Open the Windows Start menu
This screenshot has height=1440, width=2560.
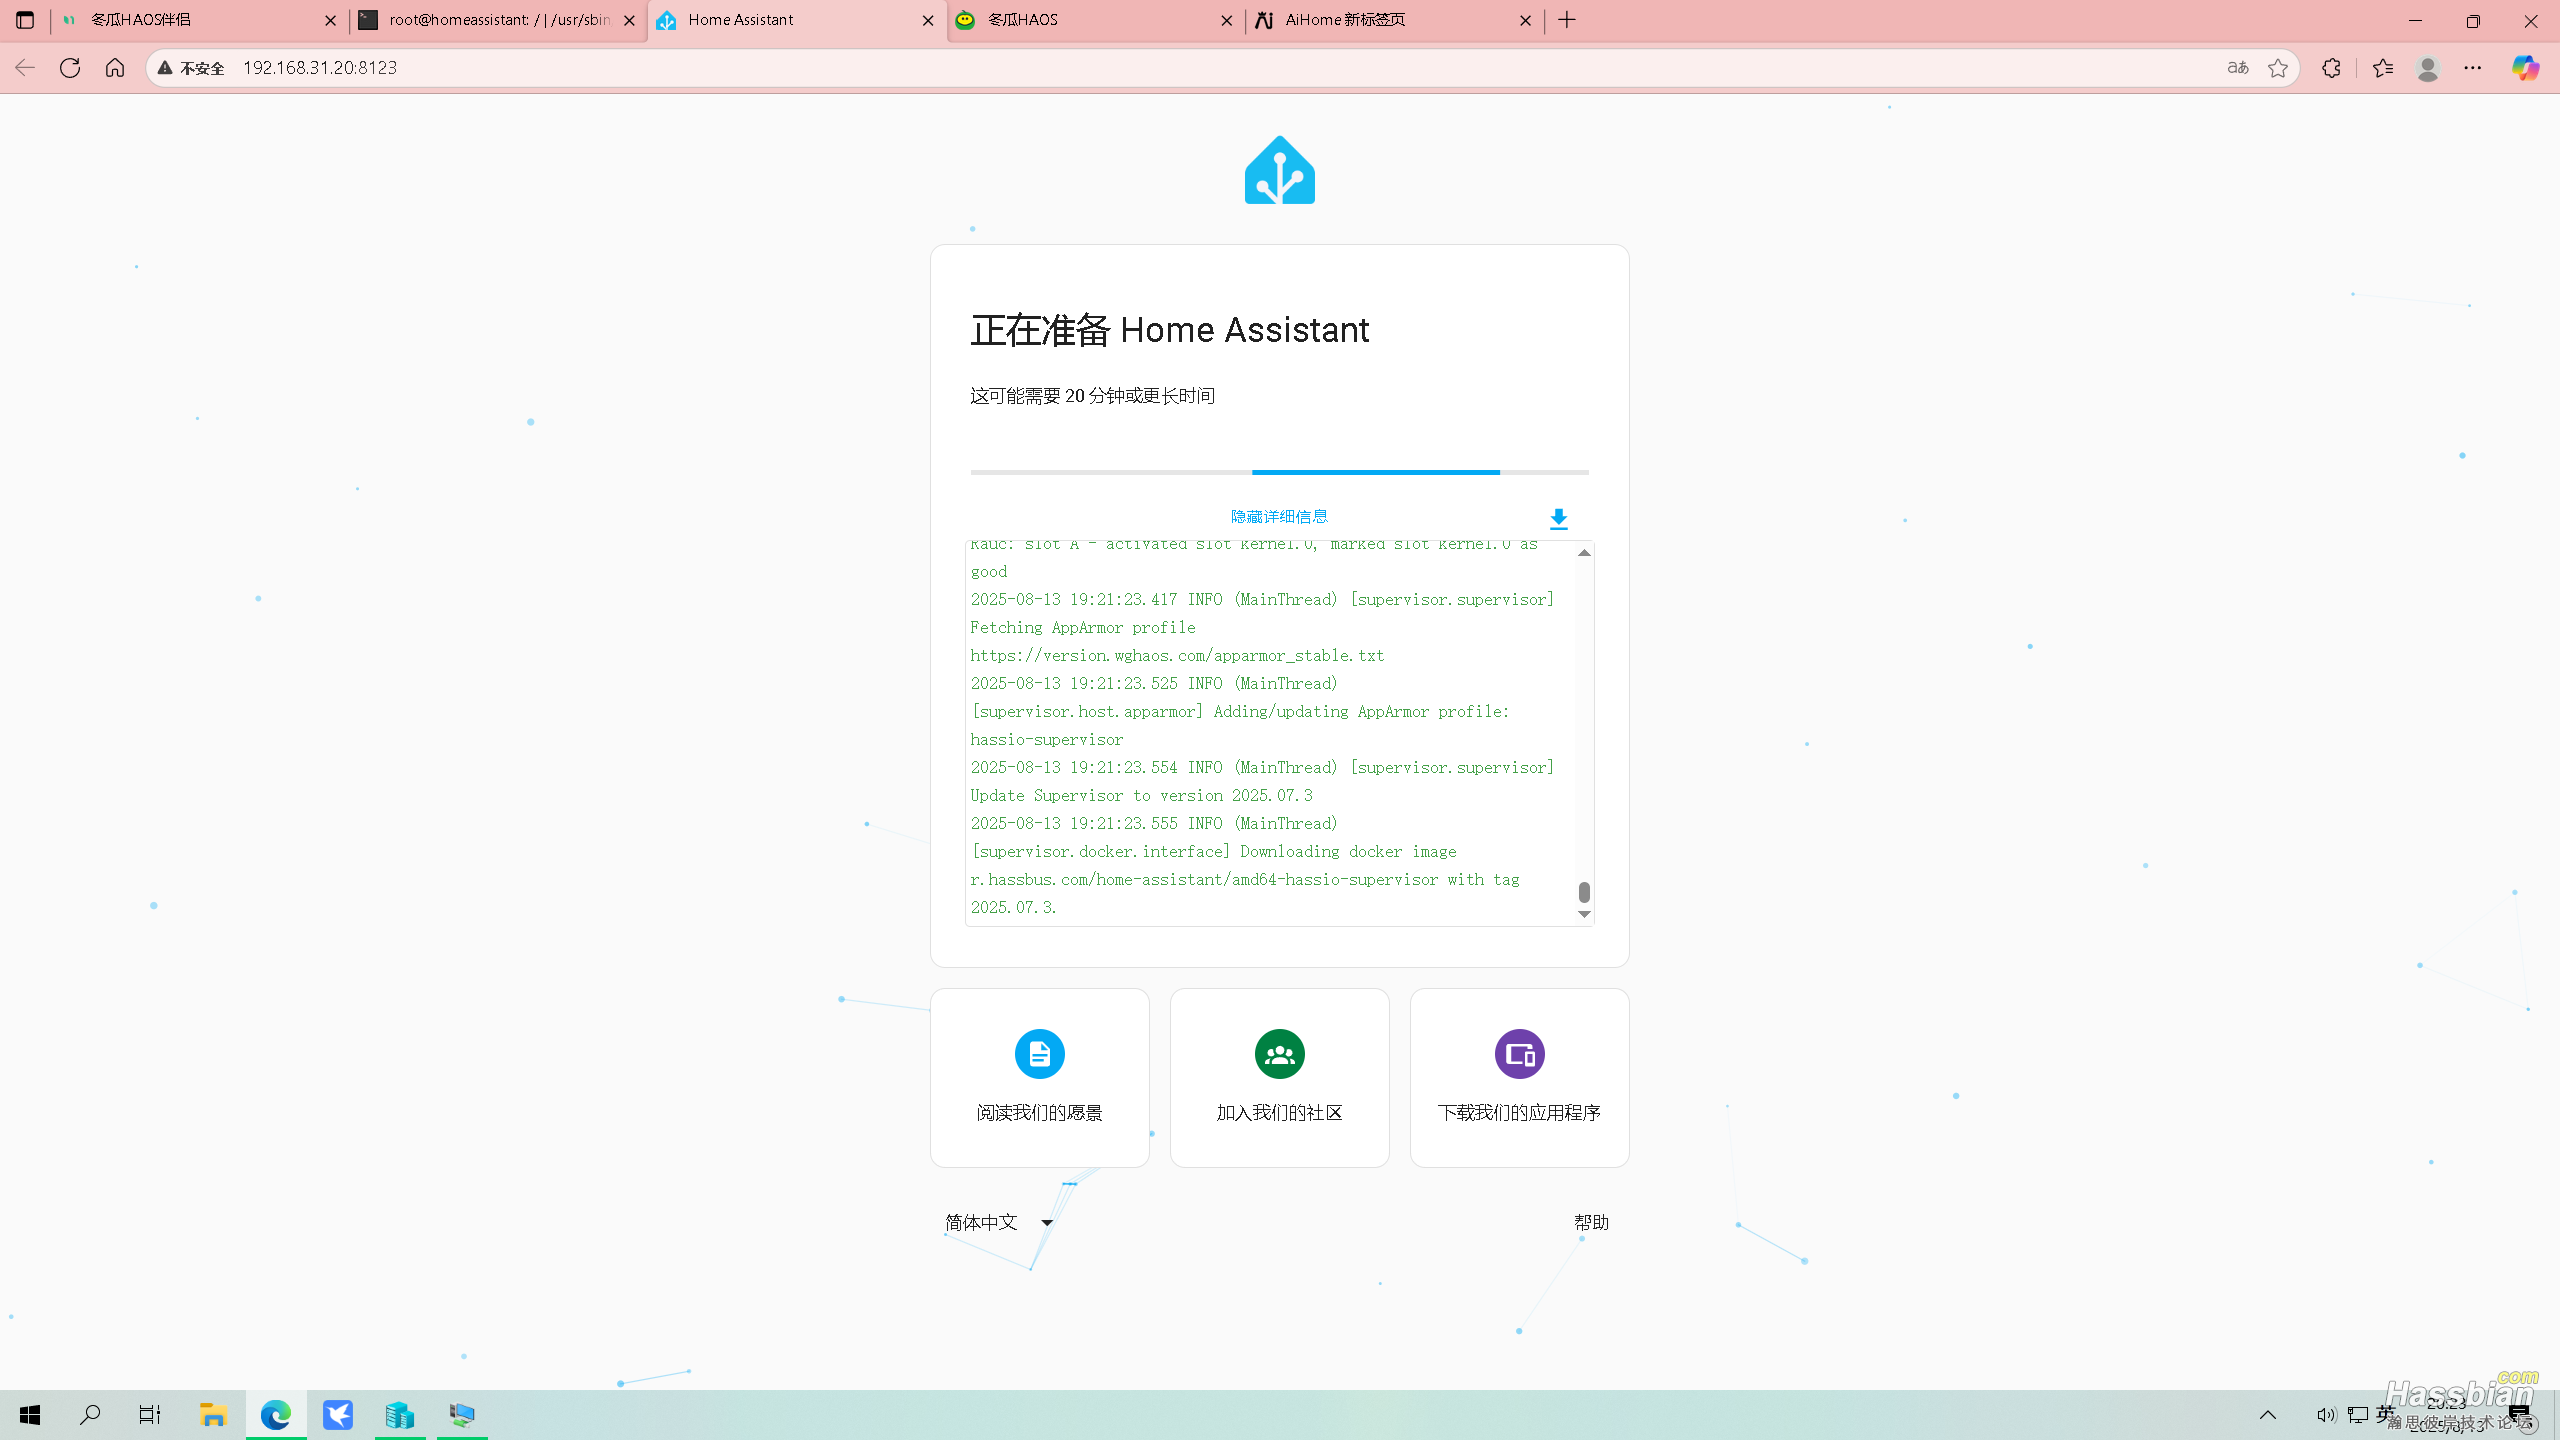click(30, 1415)
